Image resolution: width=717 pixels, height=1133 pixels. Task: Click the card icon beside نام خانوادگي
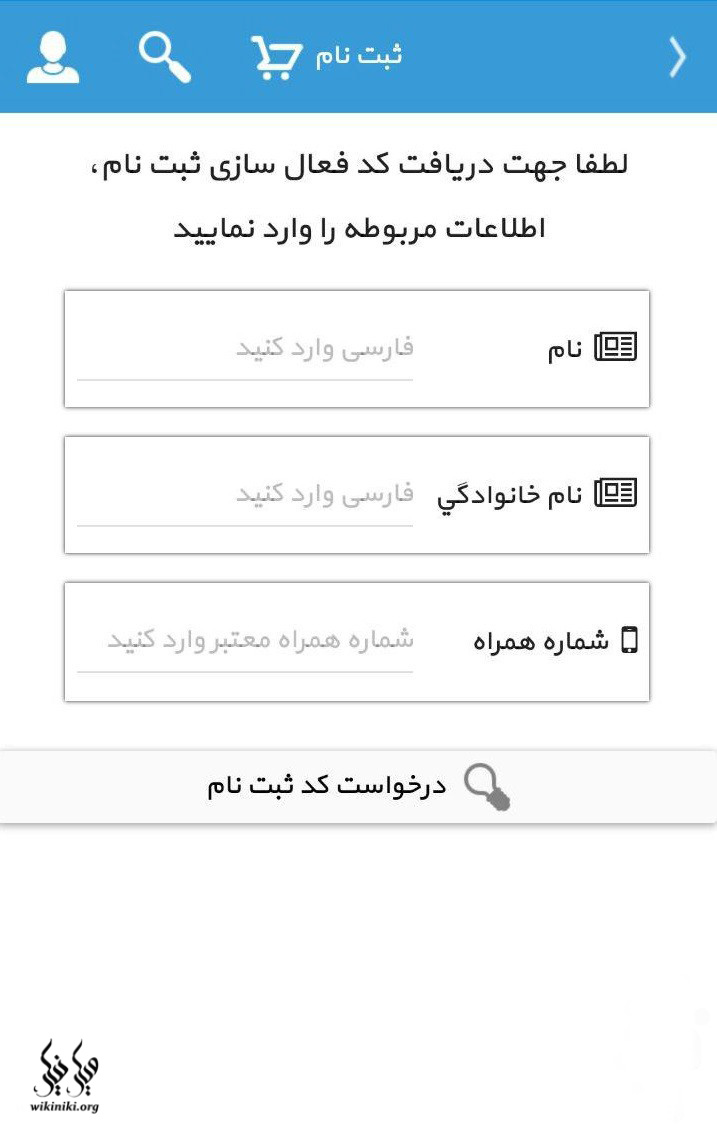pyautogui.click(x=616, y=493)
